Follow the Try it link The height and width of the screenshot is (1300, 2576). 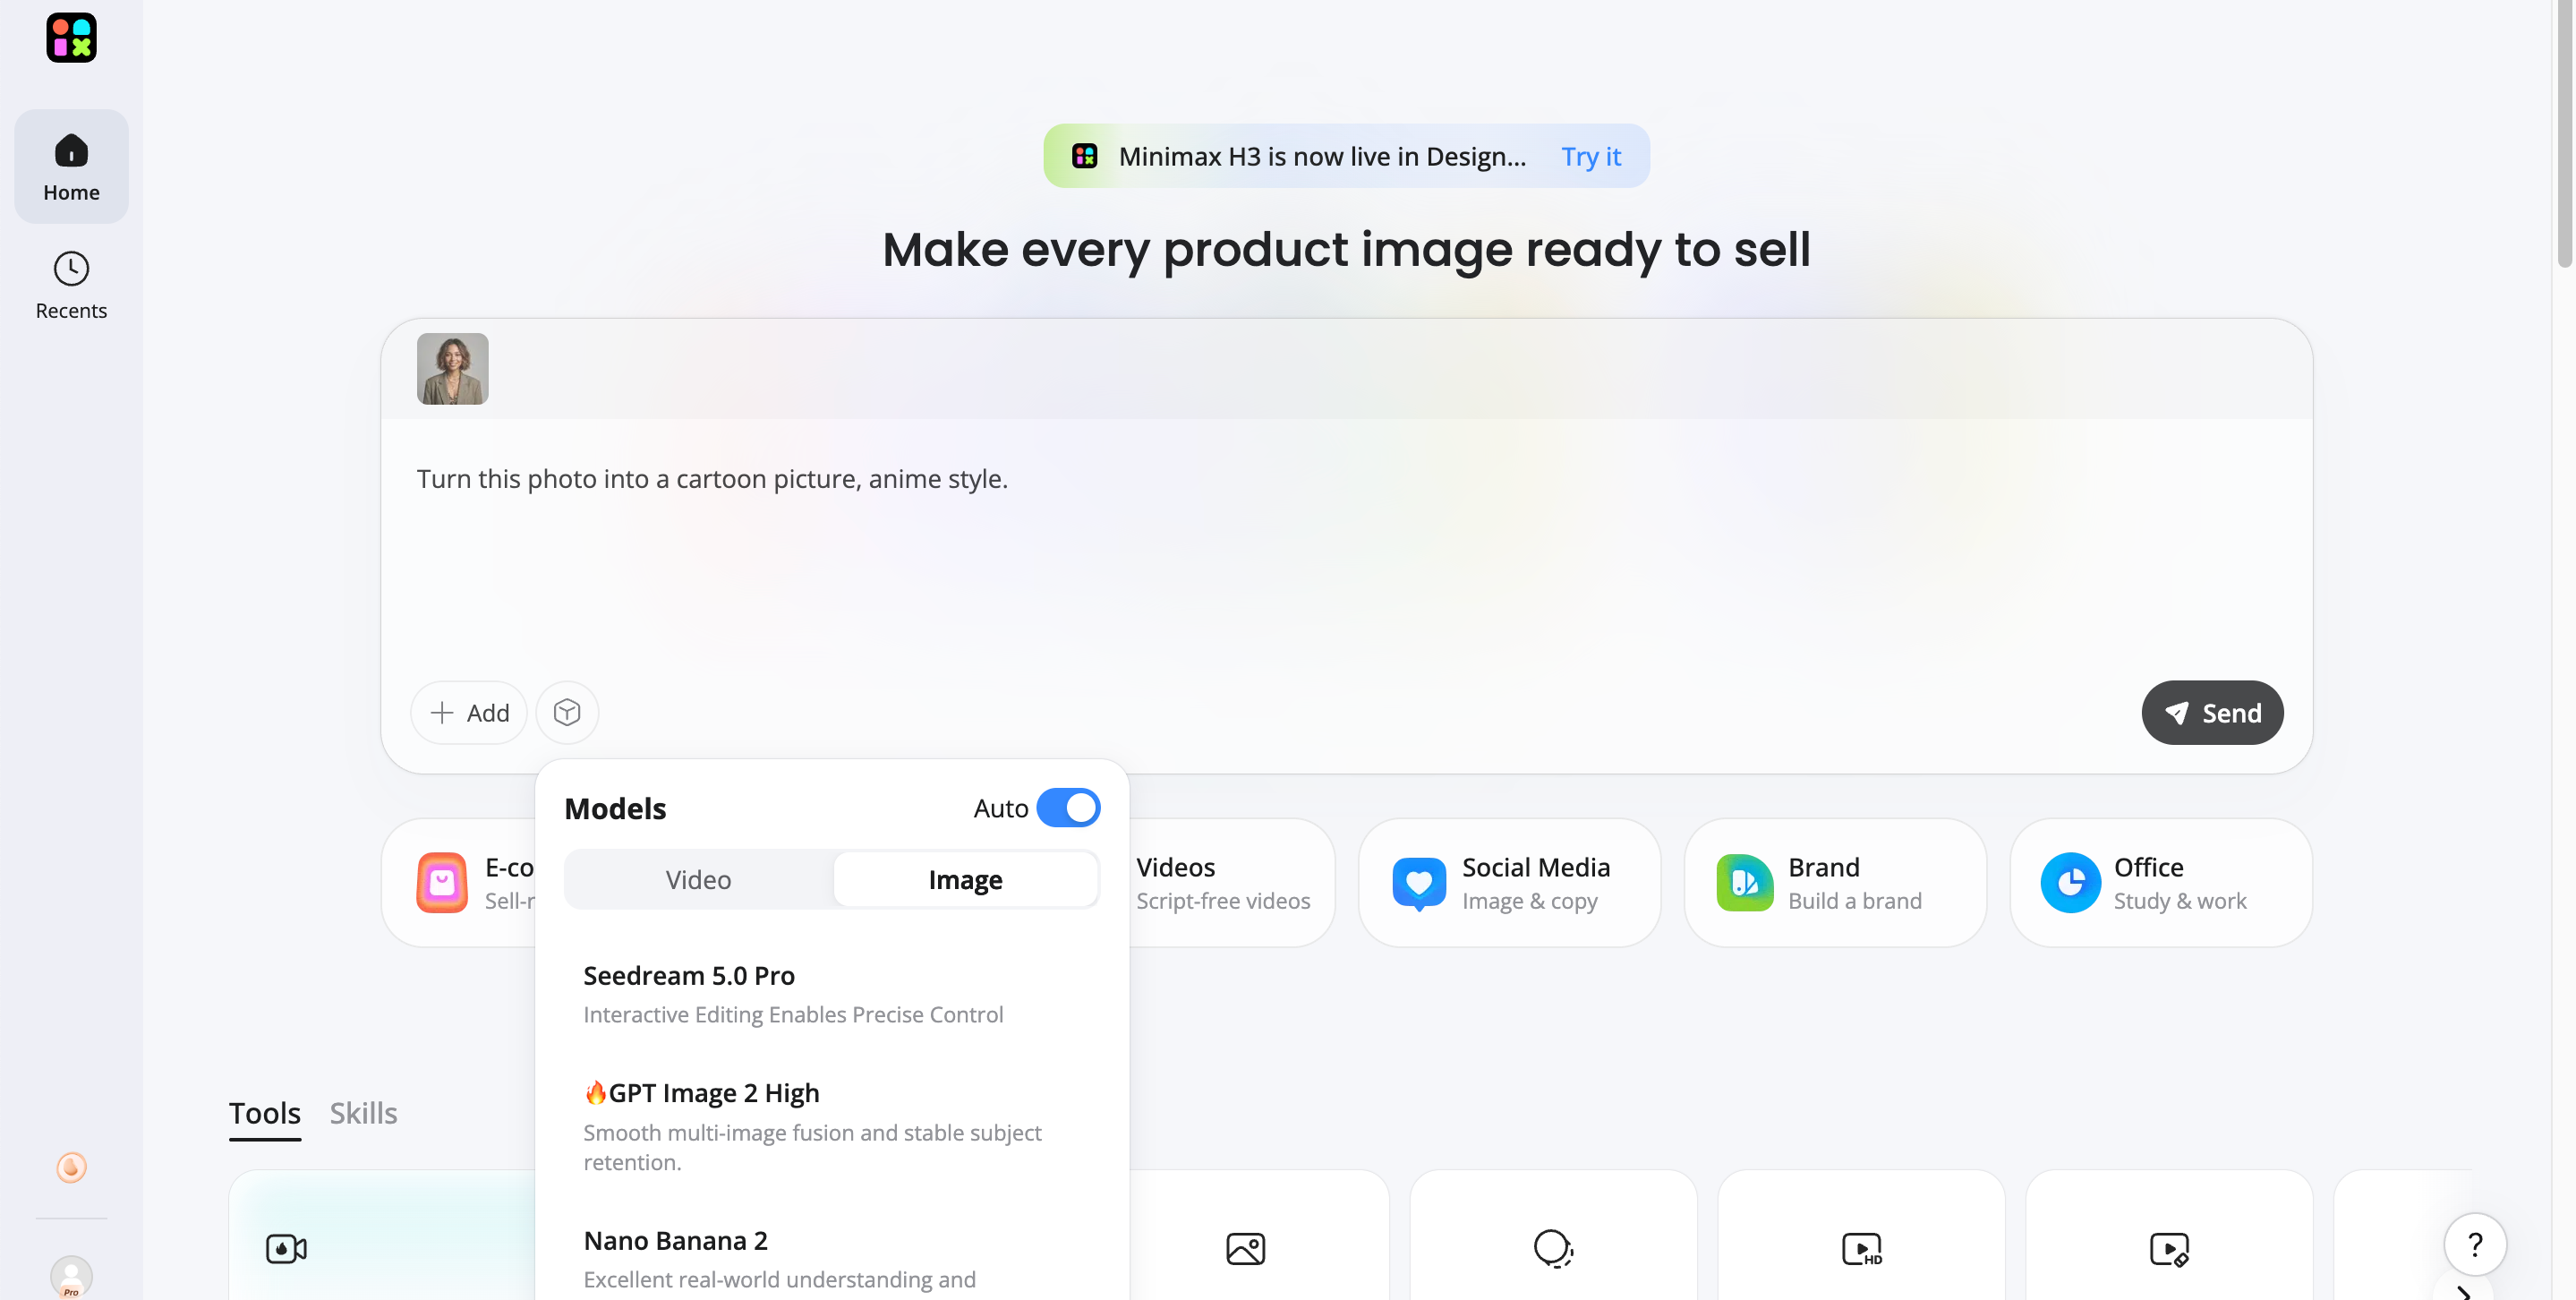pyautogui.click(x=1591, y=156)
